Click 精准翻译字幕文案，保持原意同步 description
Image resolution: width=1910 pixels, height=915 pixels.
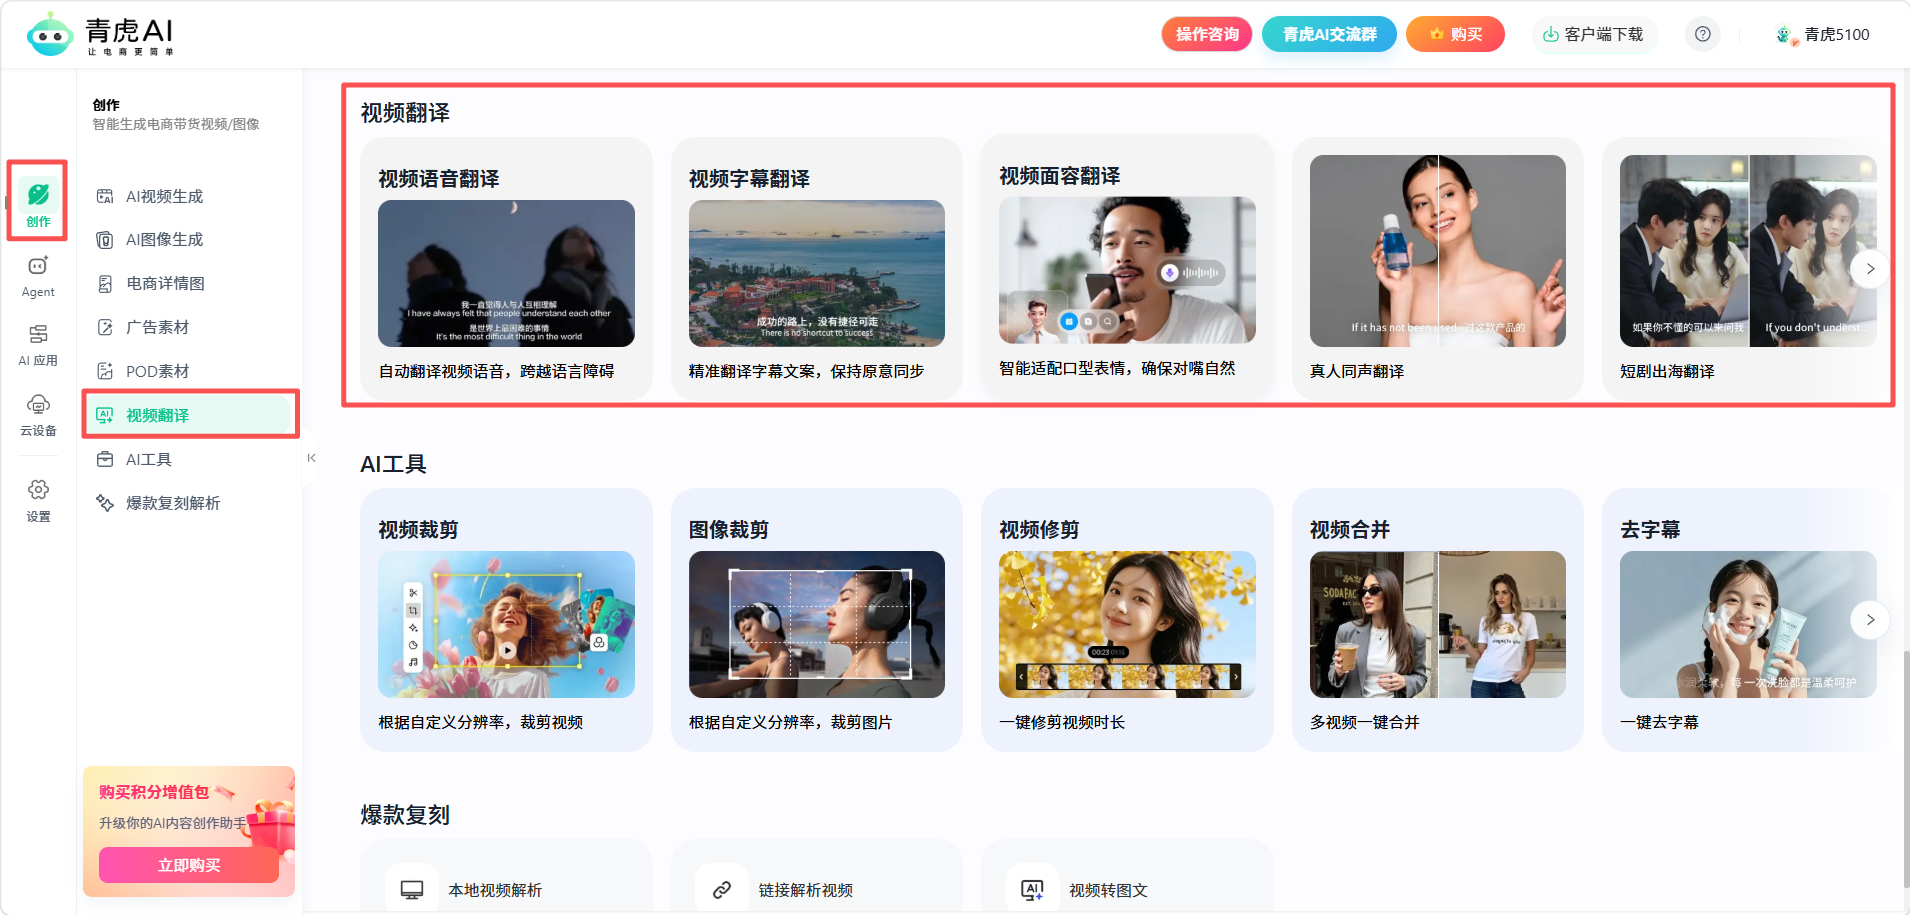click(806, 371)
